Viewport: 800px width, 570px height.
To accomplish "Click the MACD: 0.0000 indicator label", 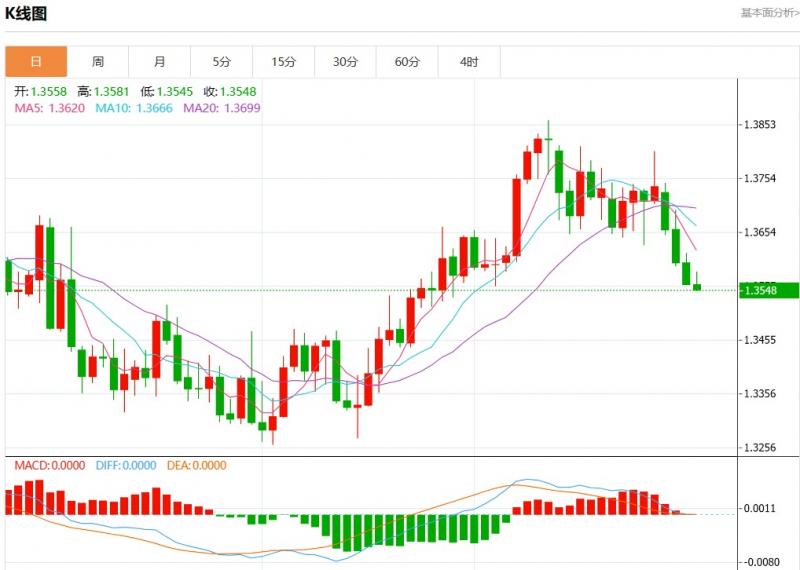I will (x=49, y=465).
